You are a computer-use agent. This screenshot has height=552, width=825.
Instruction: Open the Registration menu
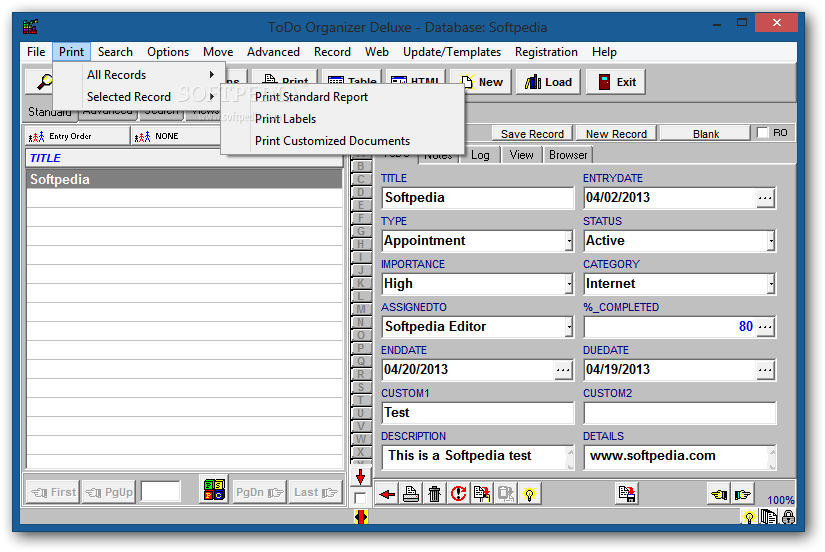point(546,52)
